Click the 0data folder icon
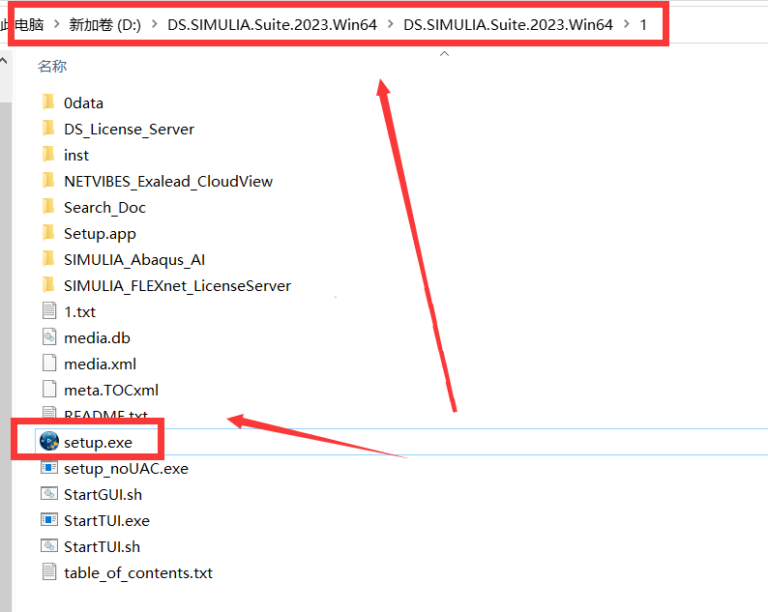 (x=48, y=102)
